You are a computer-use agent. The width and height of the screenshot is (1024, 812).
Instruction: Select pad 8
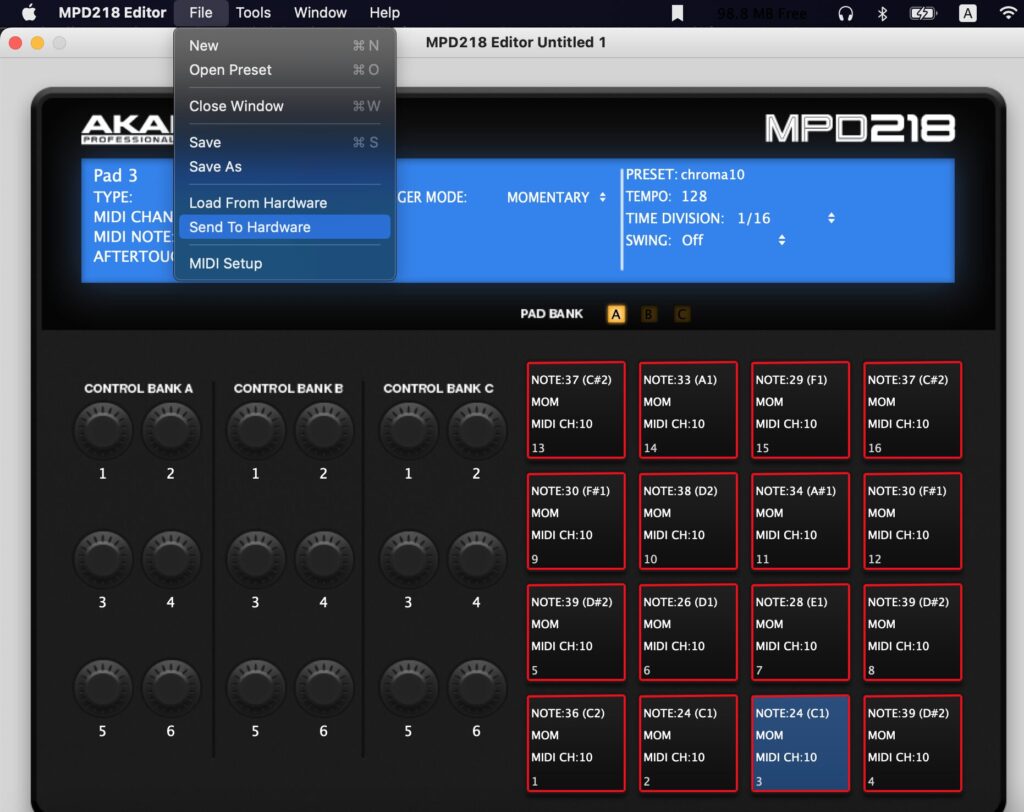(x=912, y=632)
